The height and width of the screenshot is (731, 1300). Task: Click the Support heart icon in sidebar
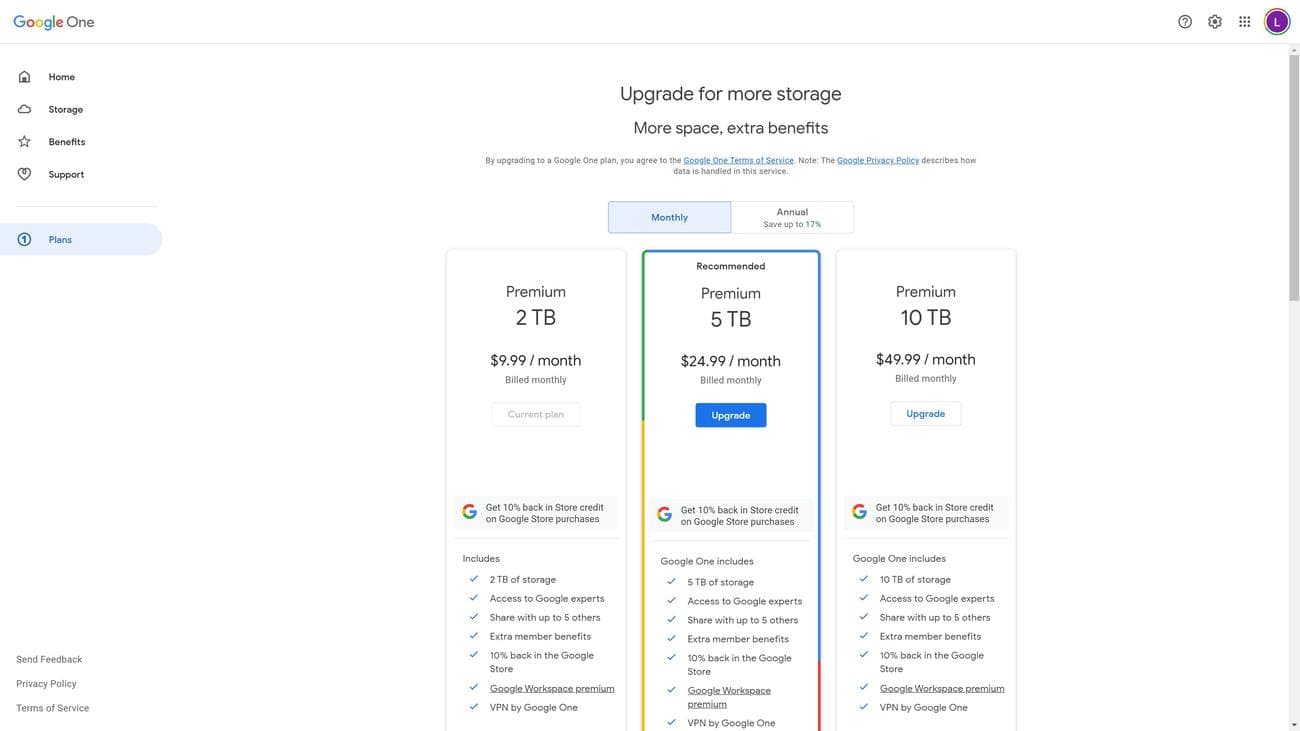point(25,174)
